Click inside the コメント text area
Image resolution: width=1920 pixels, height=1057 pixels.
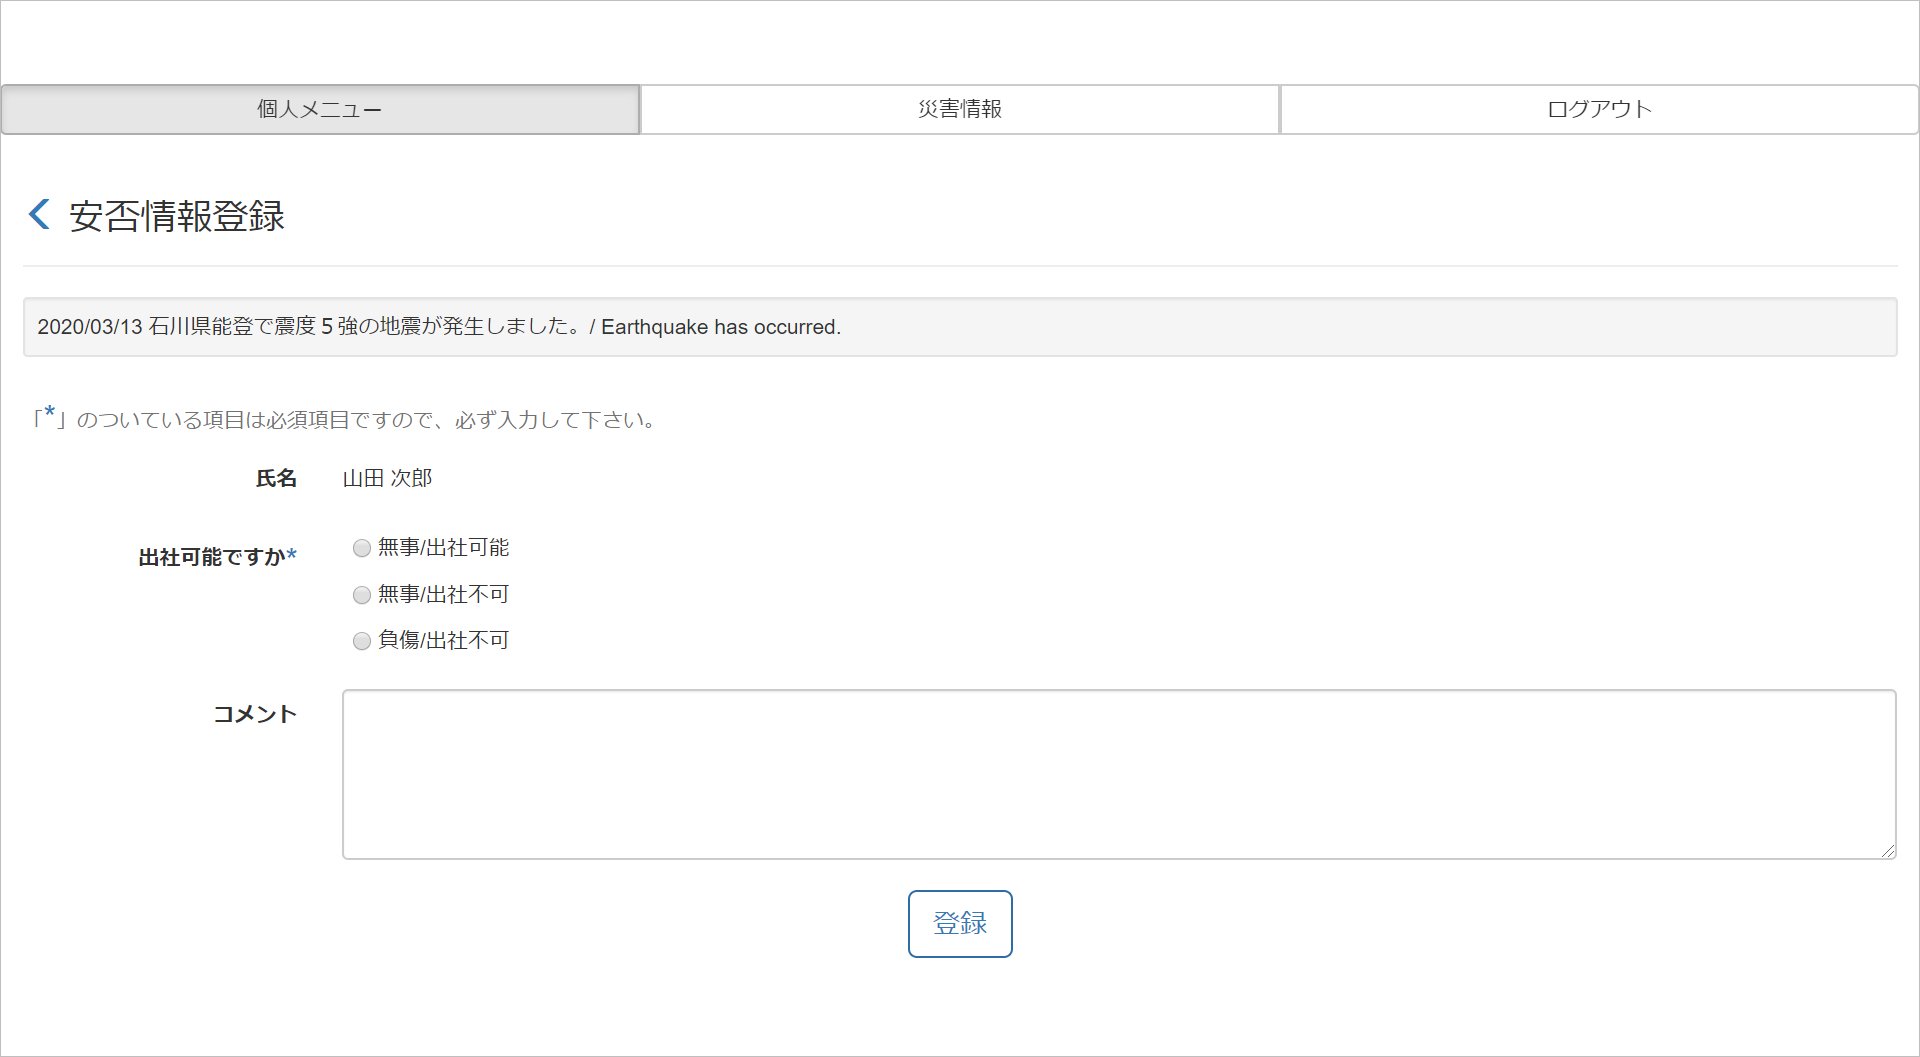1118,773
